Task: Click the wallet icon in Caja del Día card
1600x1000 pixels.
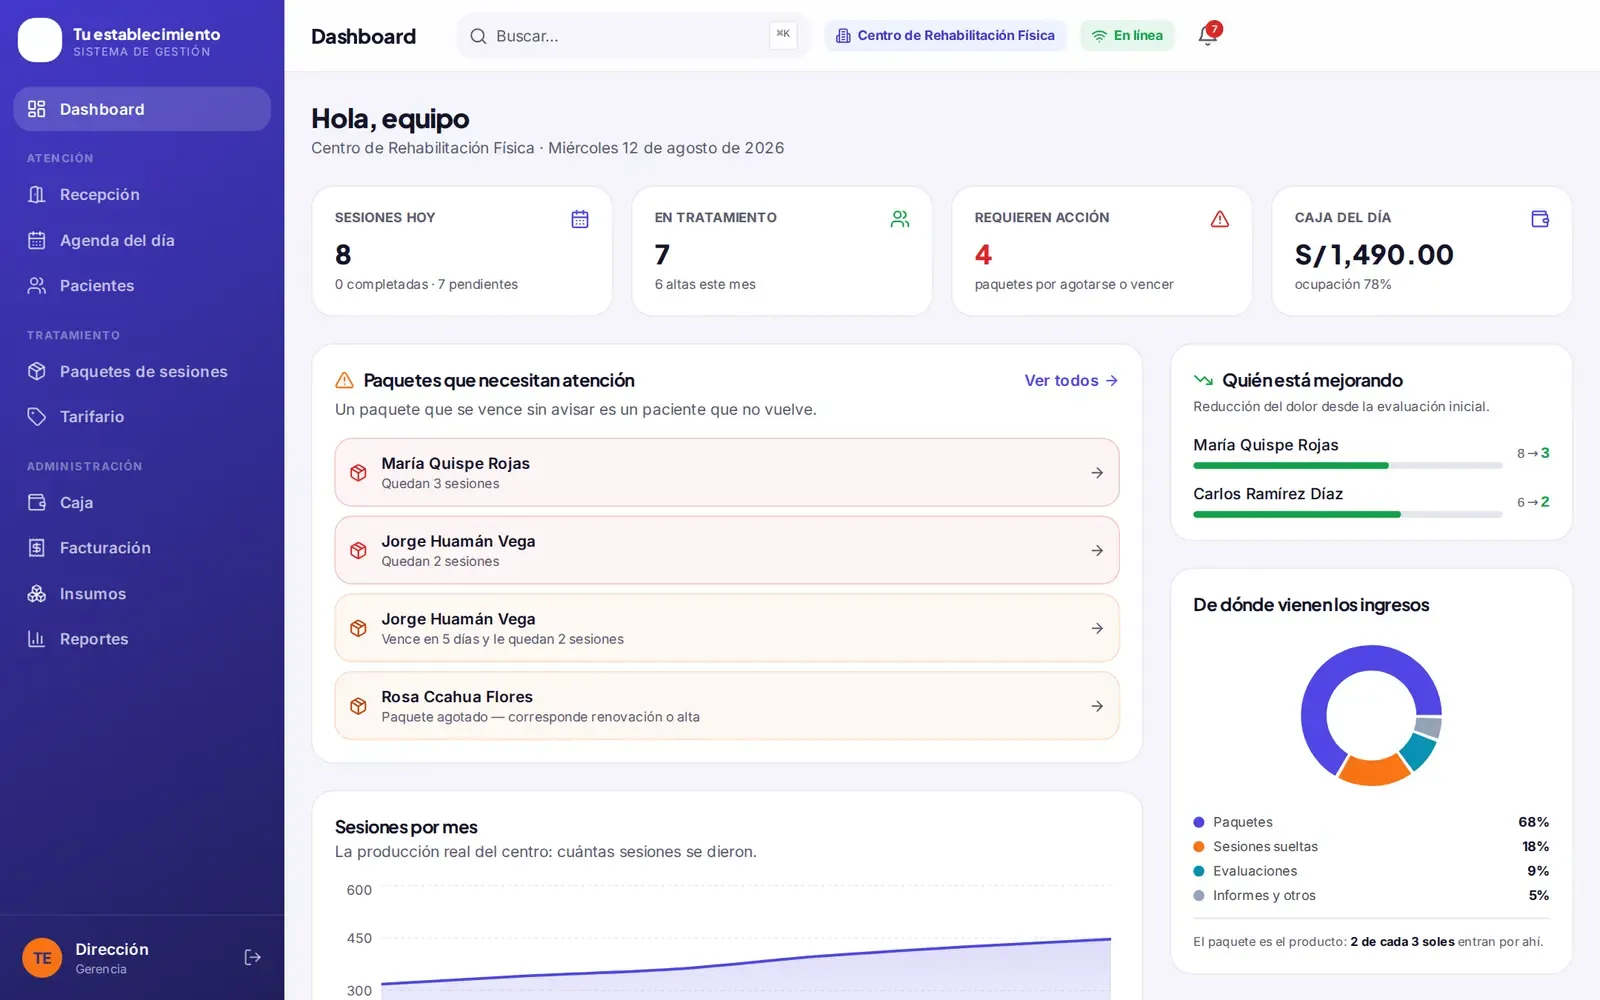Action: pyautogui.click(x=1540, y=219)
